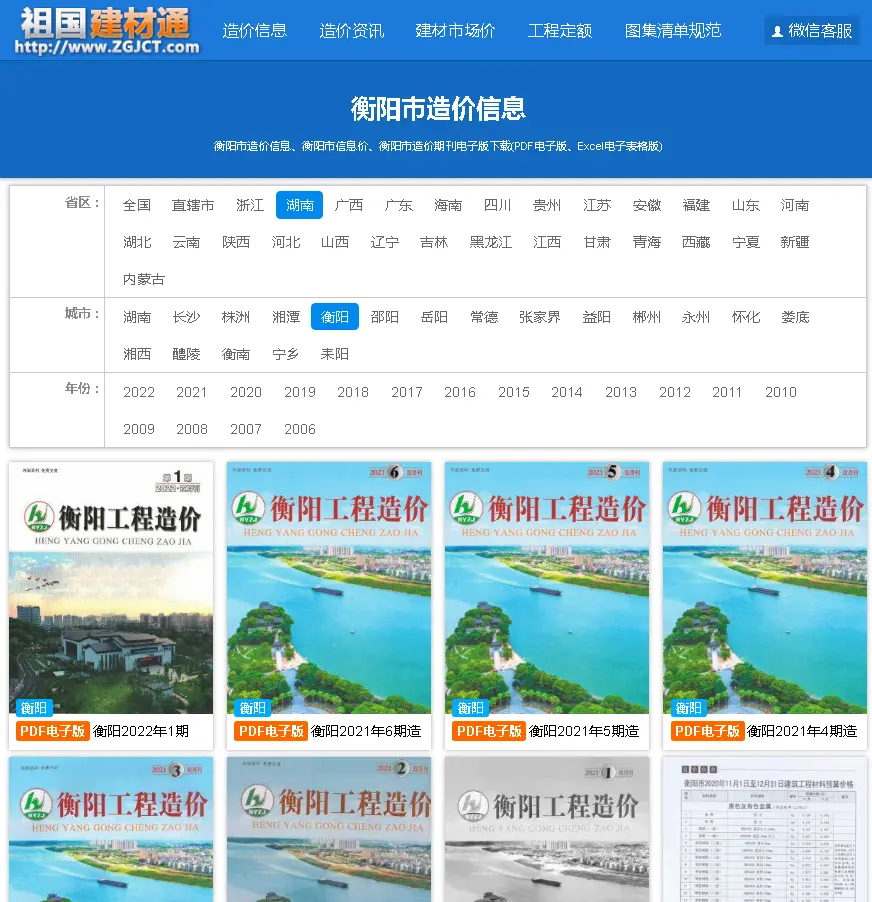Select the 全国 province filter

coord(137,205)
